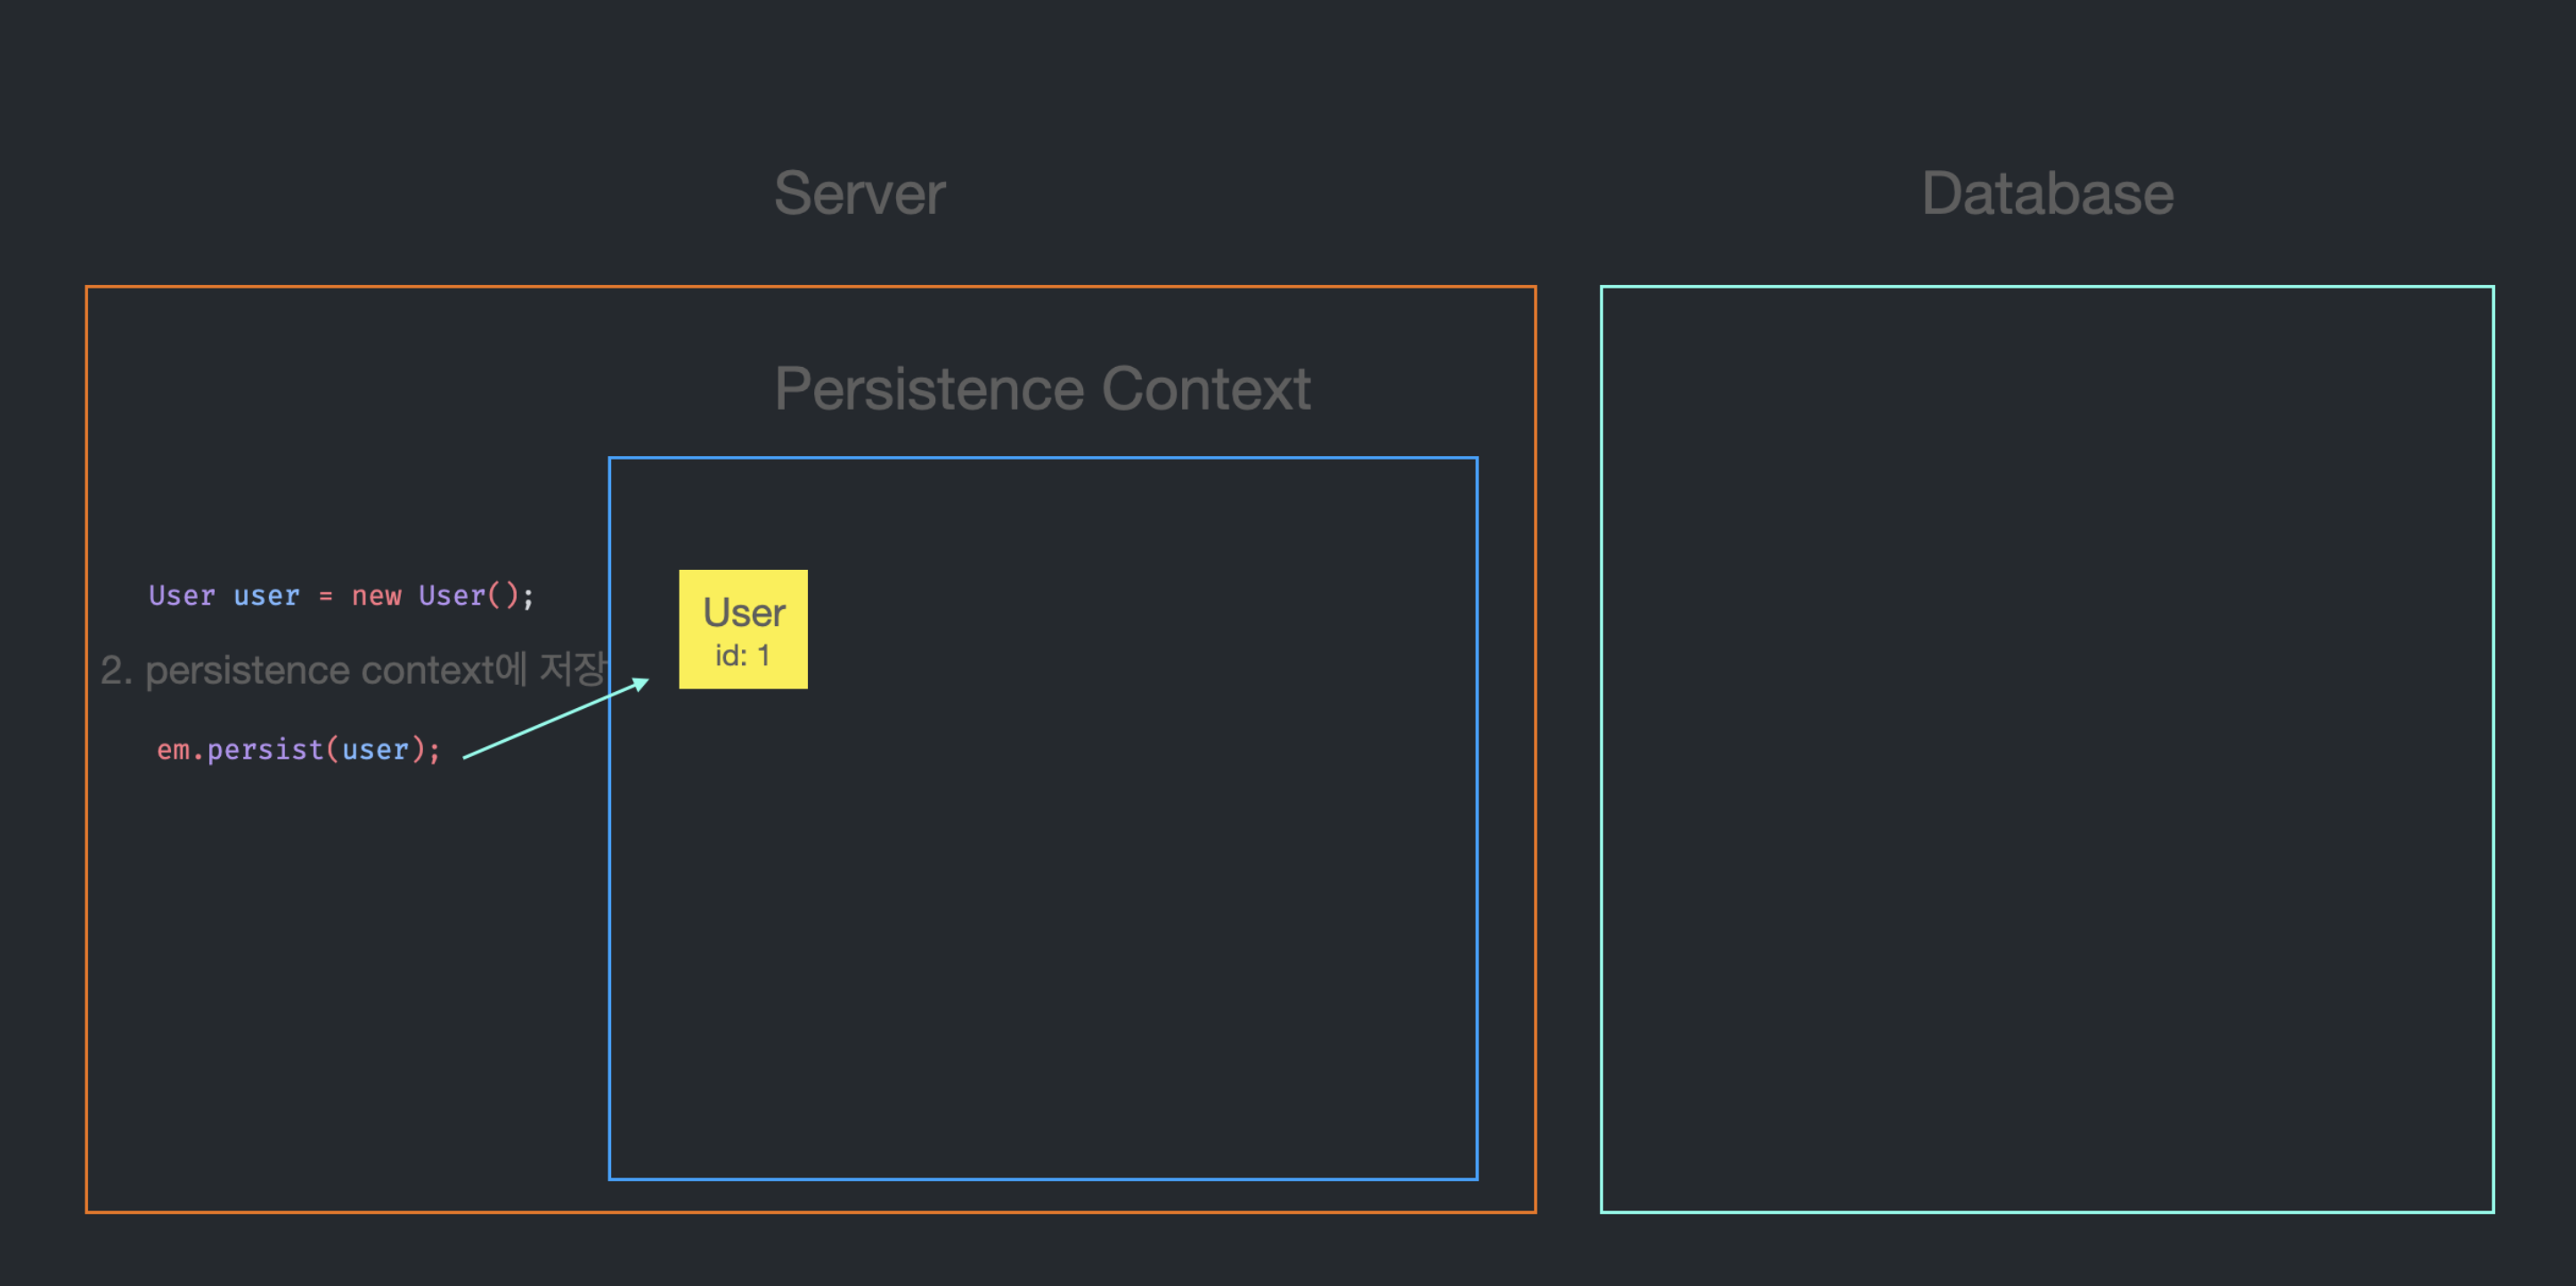Click the cyan arrowhead pointing to User box
This screenshot has height=1286, width=2576.
(x=641, y=684)
